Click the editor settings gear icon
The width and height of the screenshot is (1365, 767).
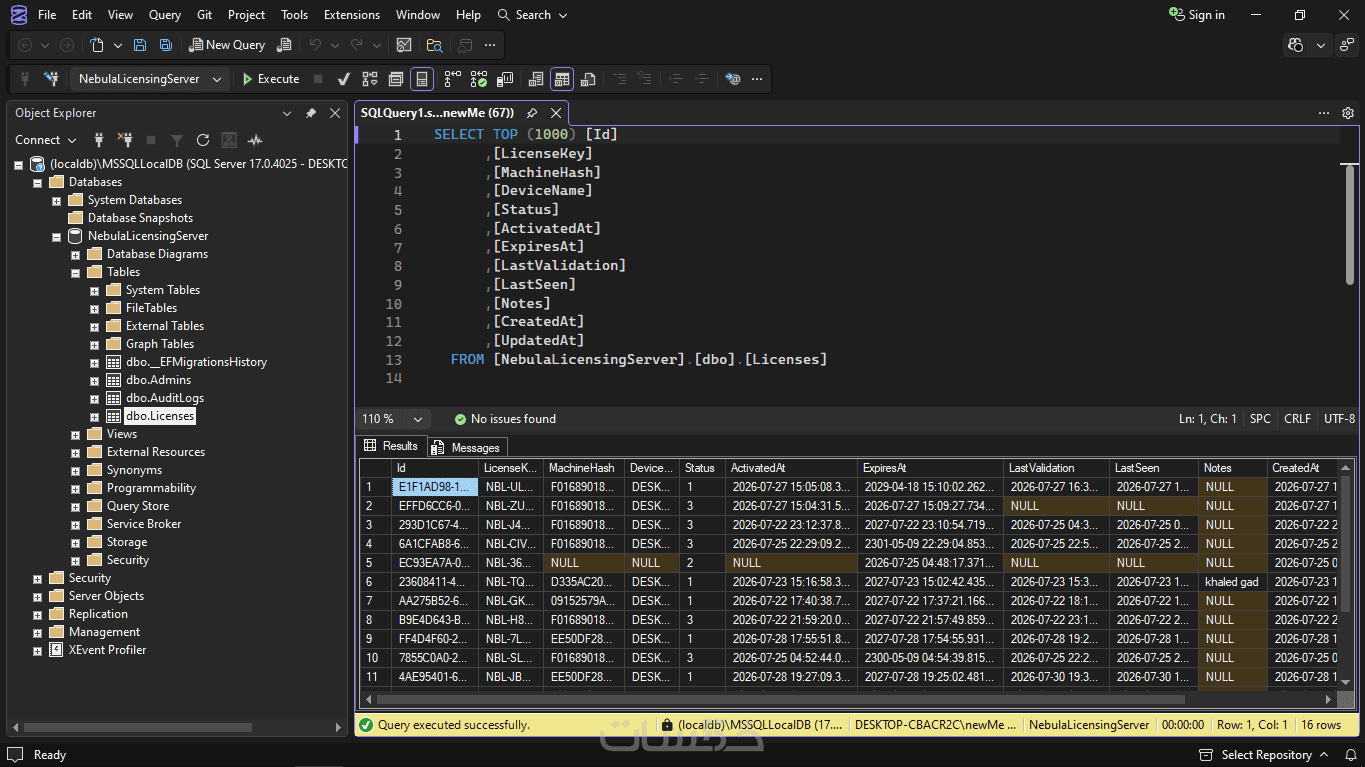coord(1348,113)
